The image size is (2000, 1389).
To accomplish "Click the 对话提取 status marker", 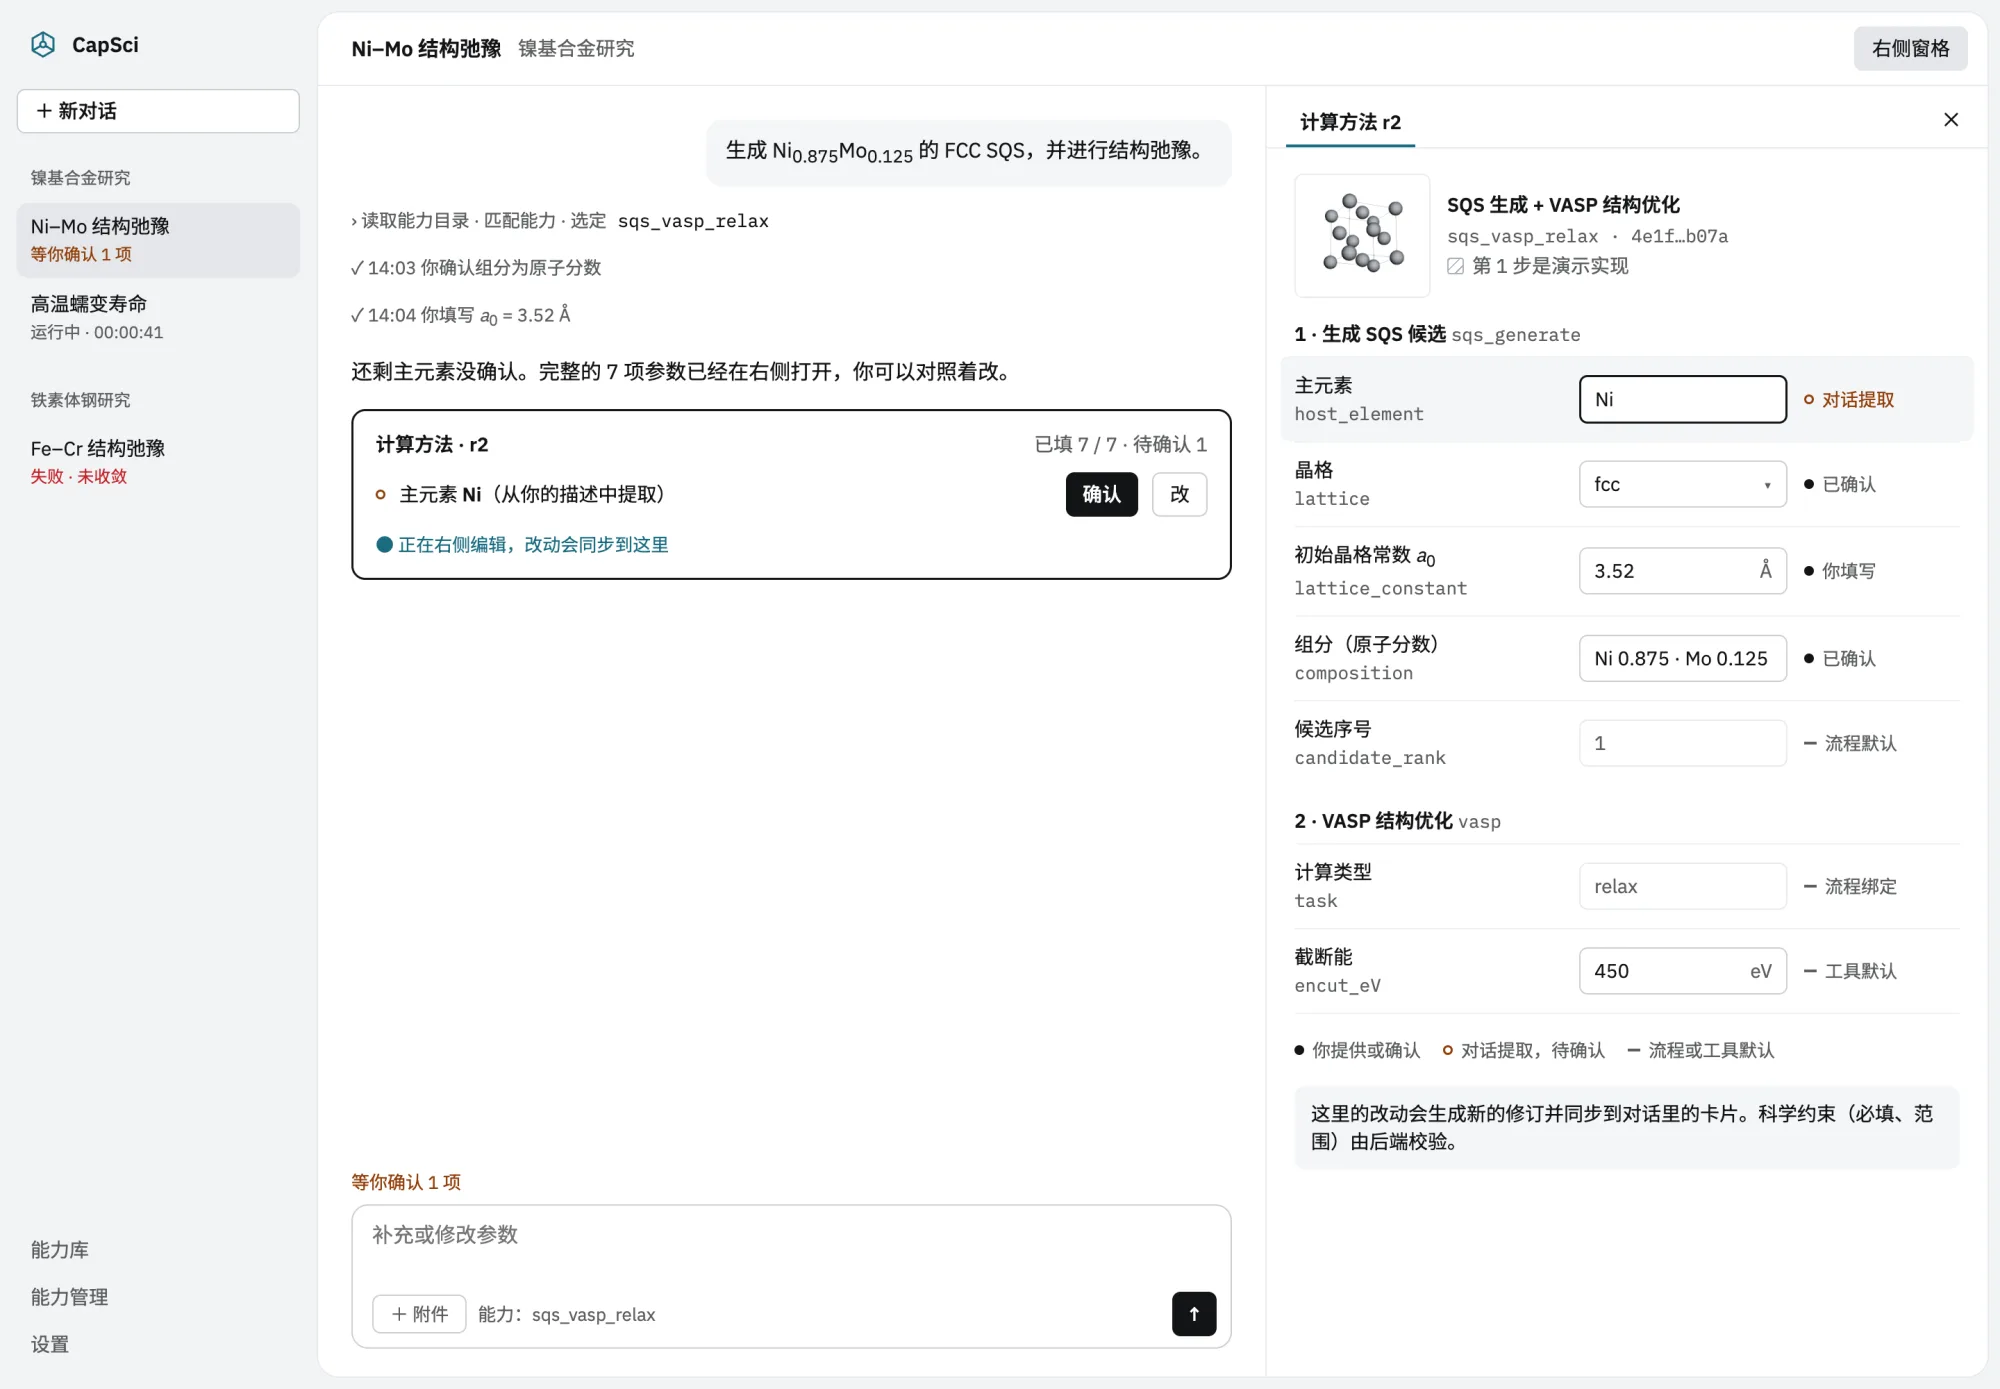I will coord(1849,399).
